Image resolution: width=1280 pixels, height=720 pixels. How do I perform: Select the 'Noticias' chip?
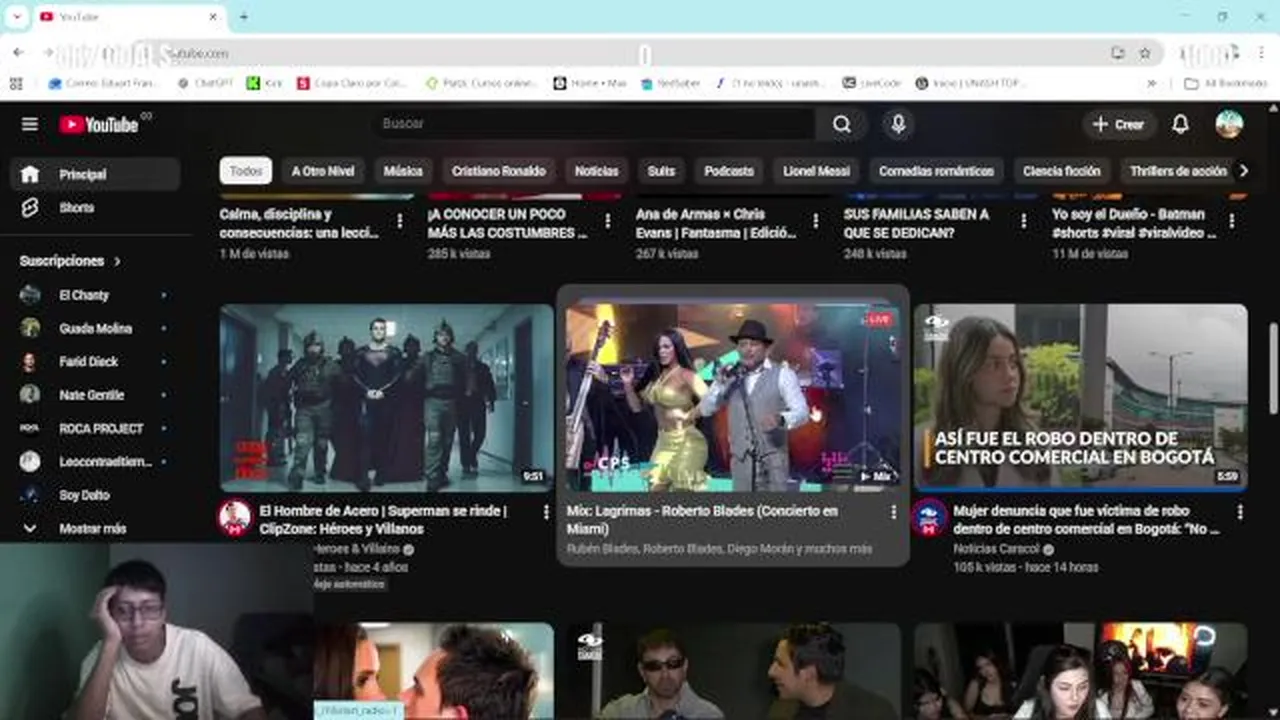tap(596, 171)
